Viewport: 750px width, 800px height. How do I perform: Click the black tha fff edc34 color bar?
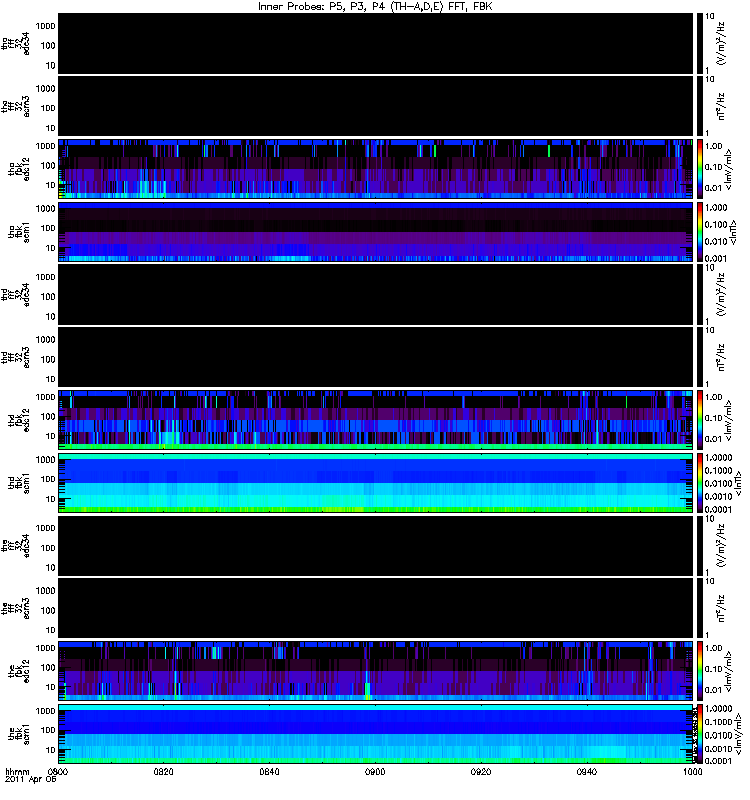[700, 43]
